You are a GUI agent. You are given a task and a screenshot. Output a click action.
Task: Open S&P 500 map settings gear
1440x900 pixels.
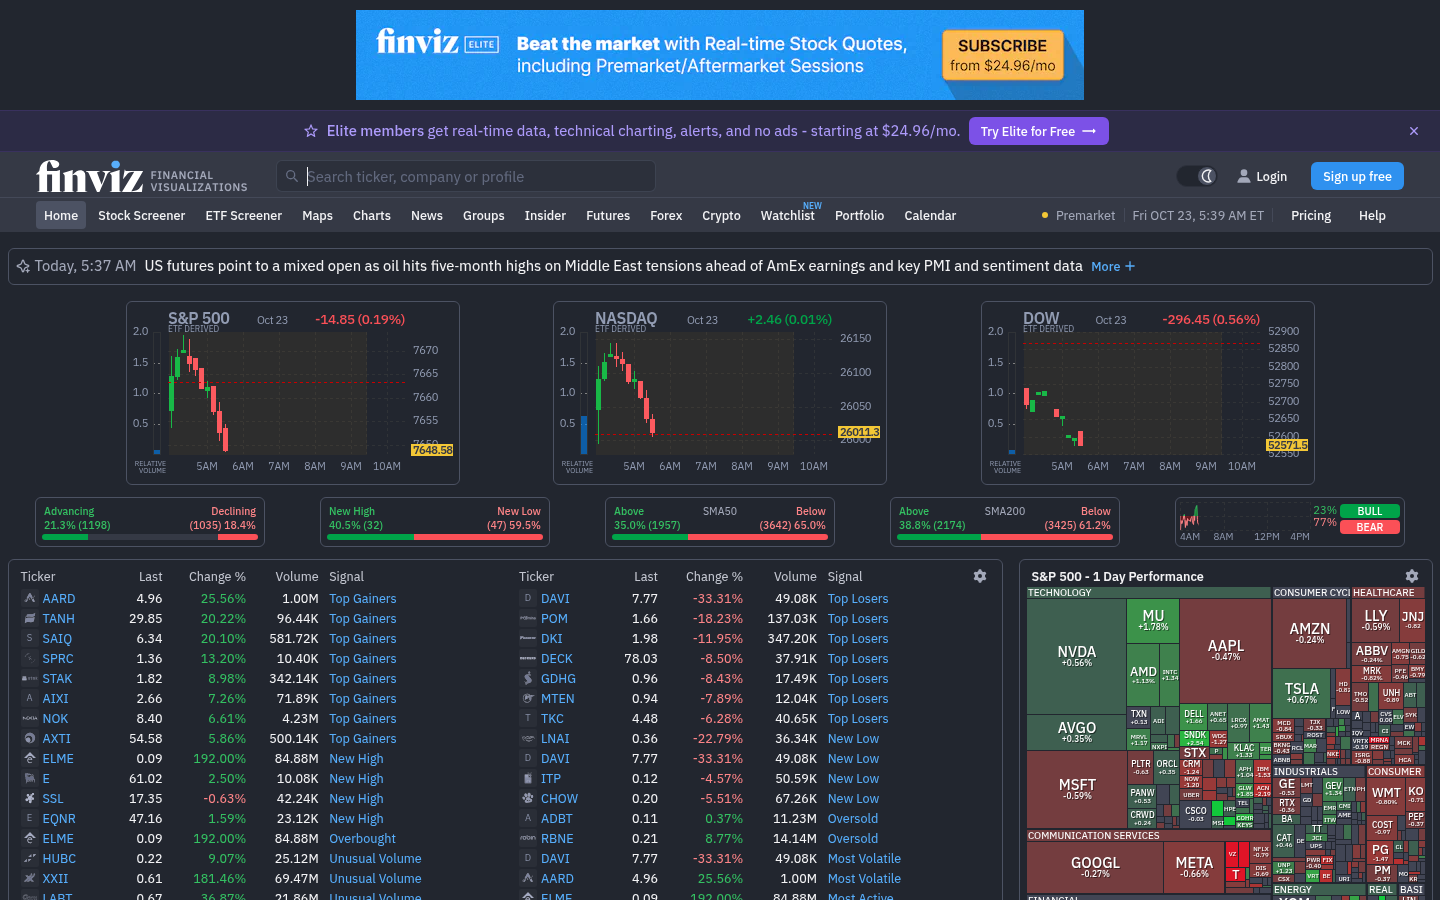pyautogui.click(x=1412, y=576)
